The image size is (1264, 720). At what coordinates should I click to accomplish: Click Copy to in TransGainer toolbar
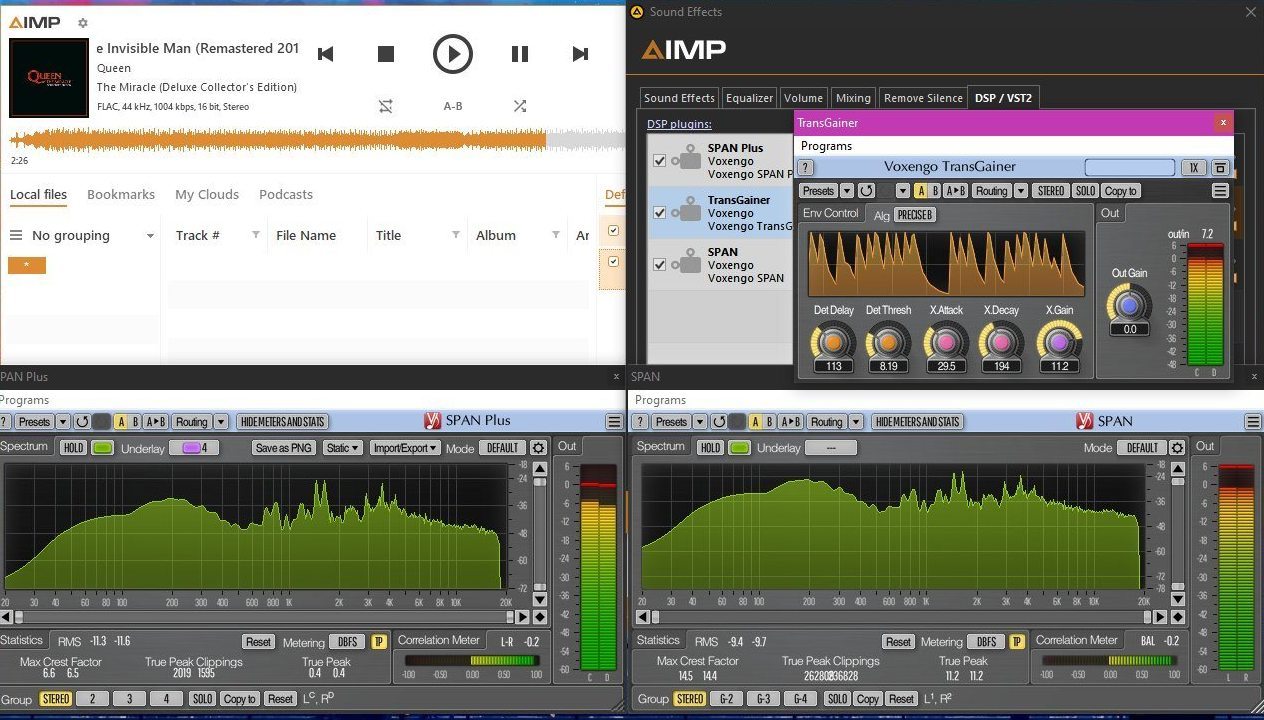(1120, 191)
